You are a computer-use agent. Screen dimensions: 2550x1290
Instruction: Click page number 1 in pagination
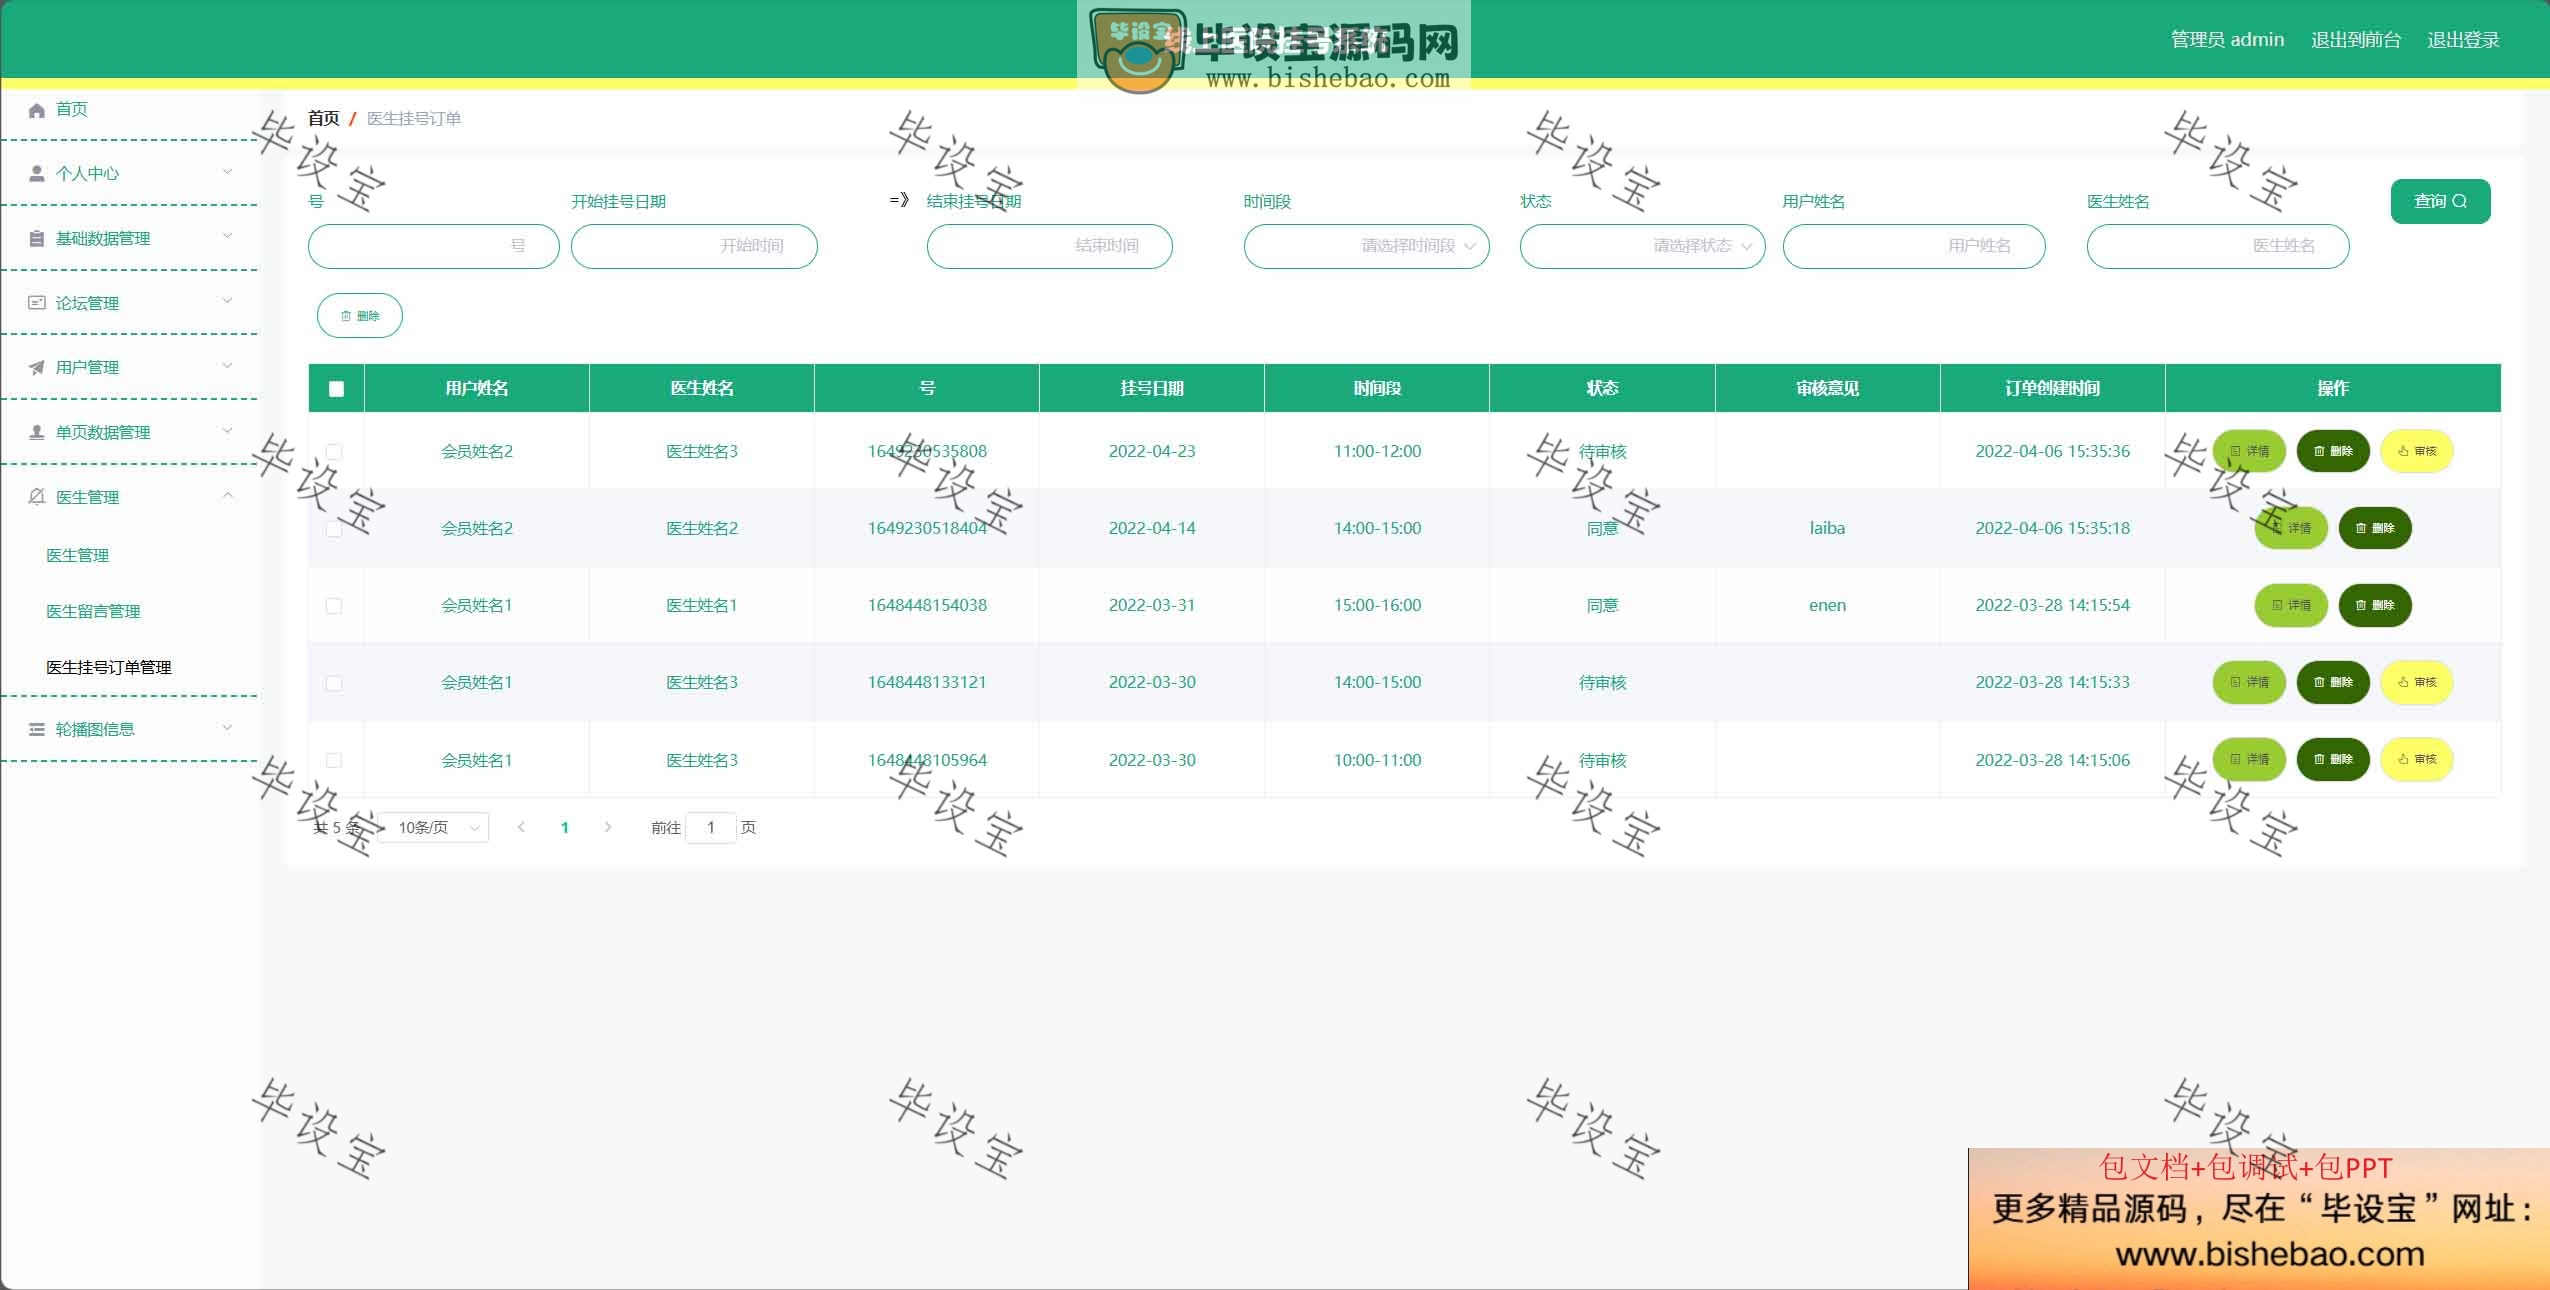click(x=565, y=827)
